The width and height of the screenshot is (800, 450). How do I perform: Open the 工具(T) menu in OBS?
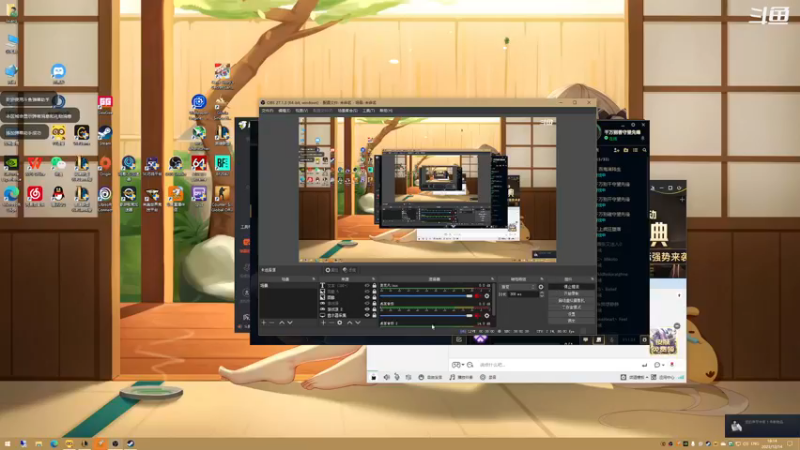(x=368, y=110)
